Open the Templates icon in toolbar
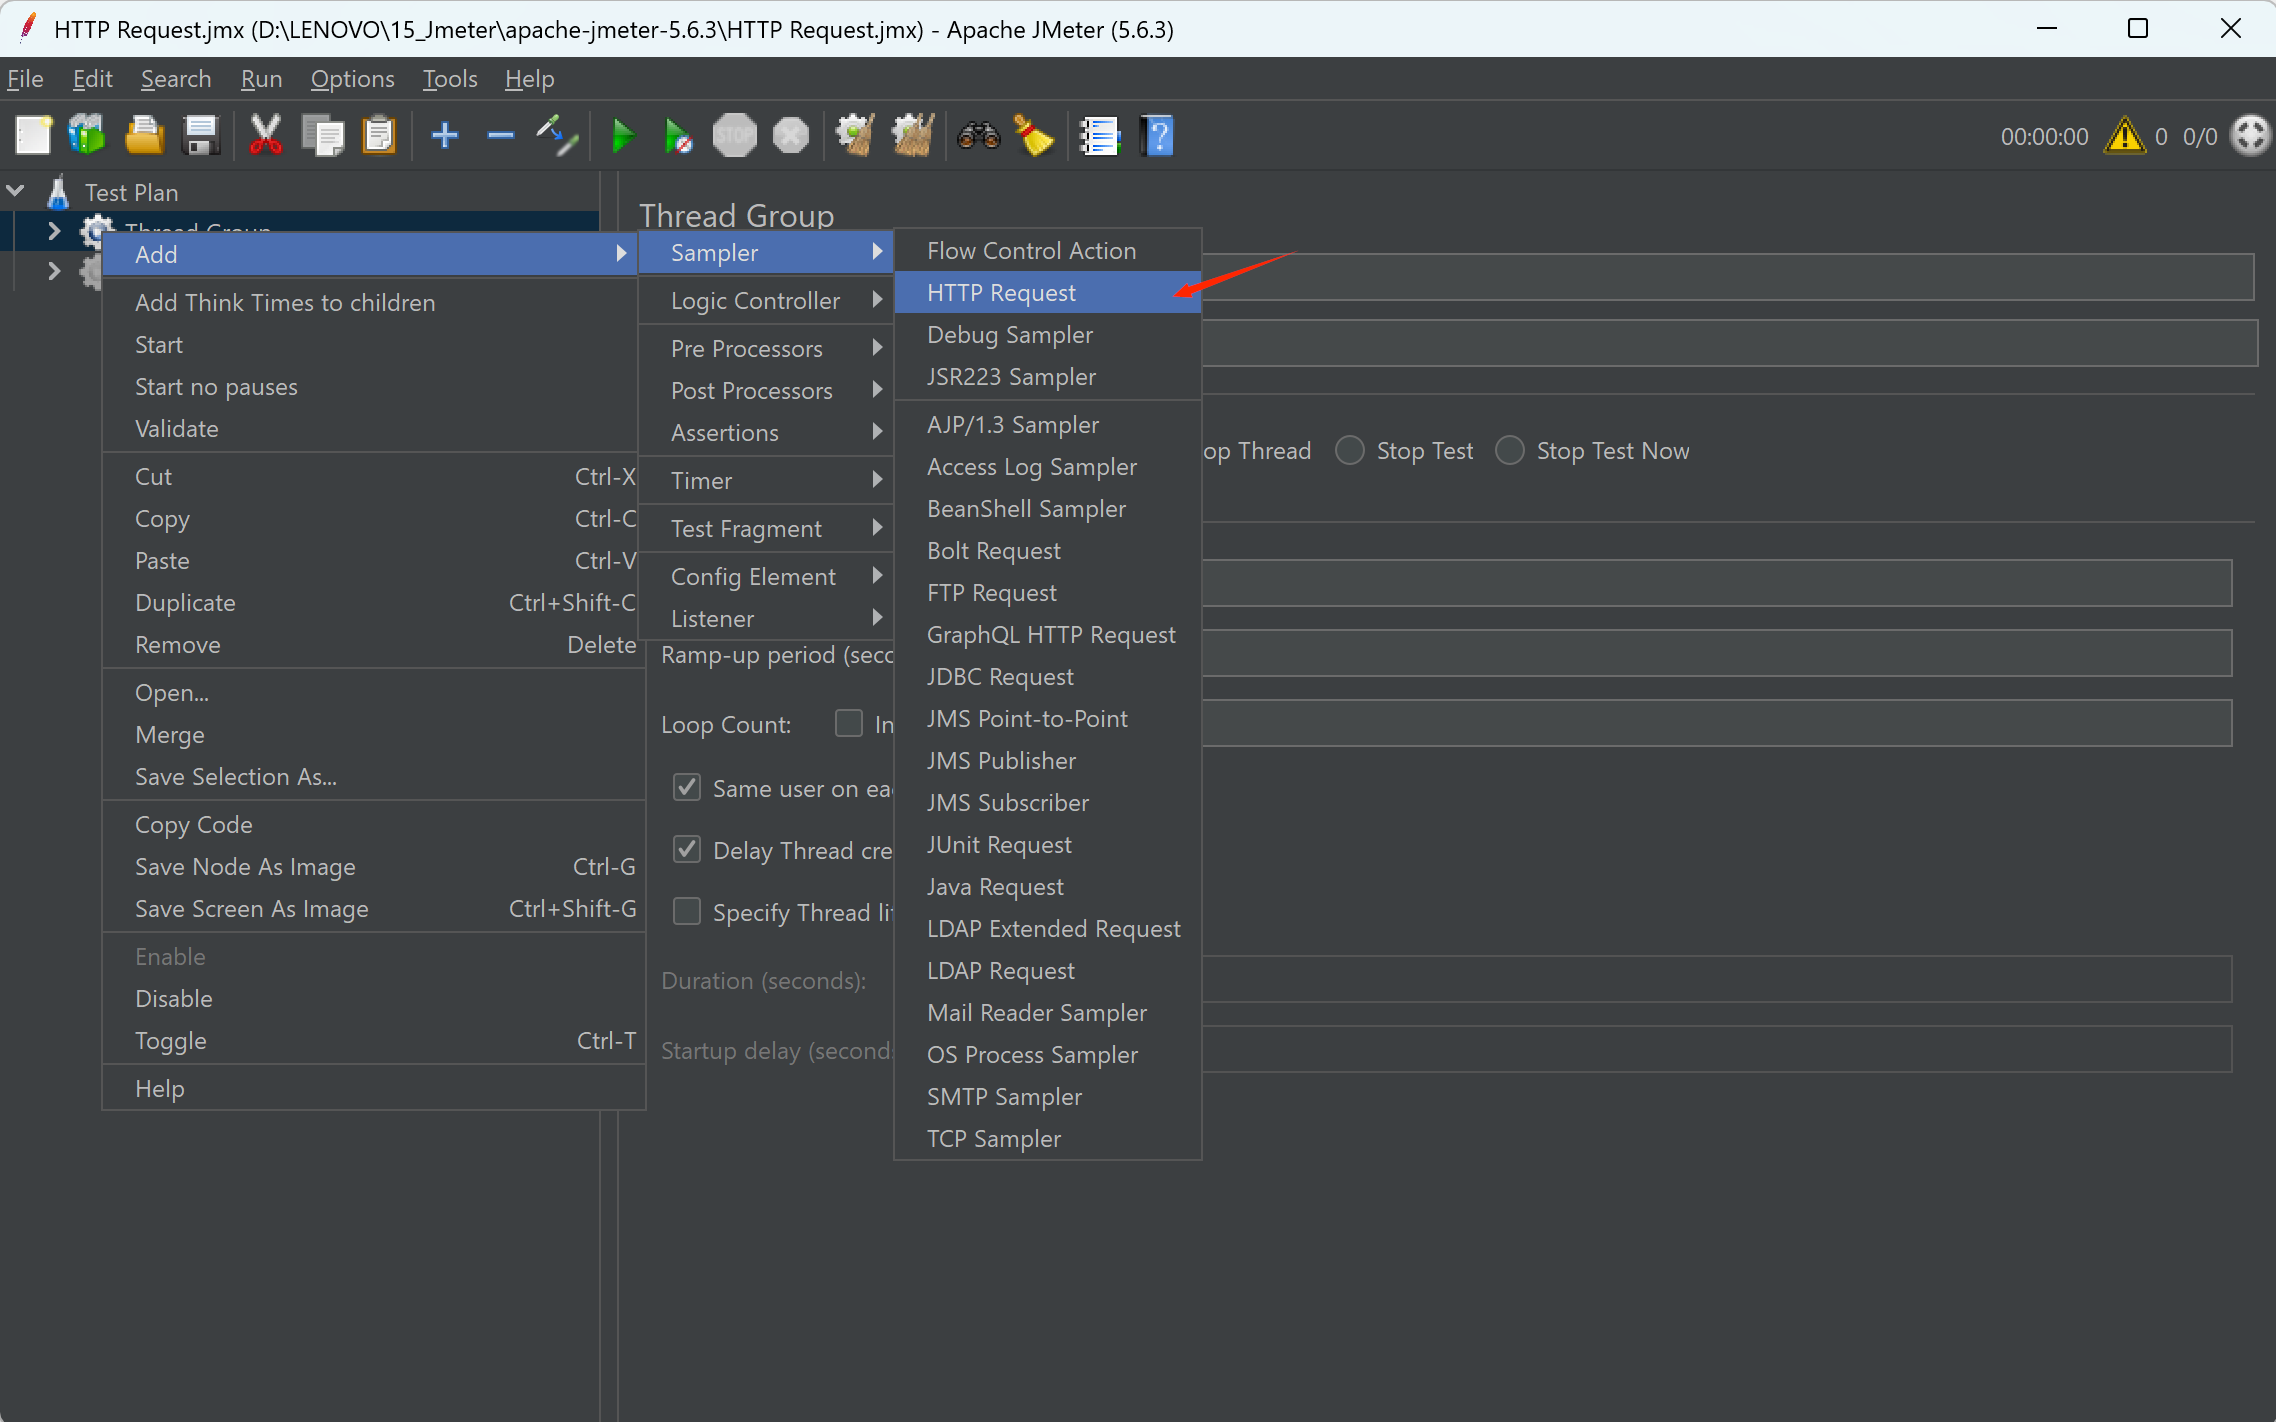The width and height of the screenshot is (2276, 1422). [x=87, y=136]
